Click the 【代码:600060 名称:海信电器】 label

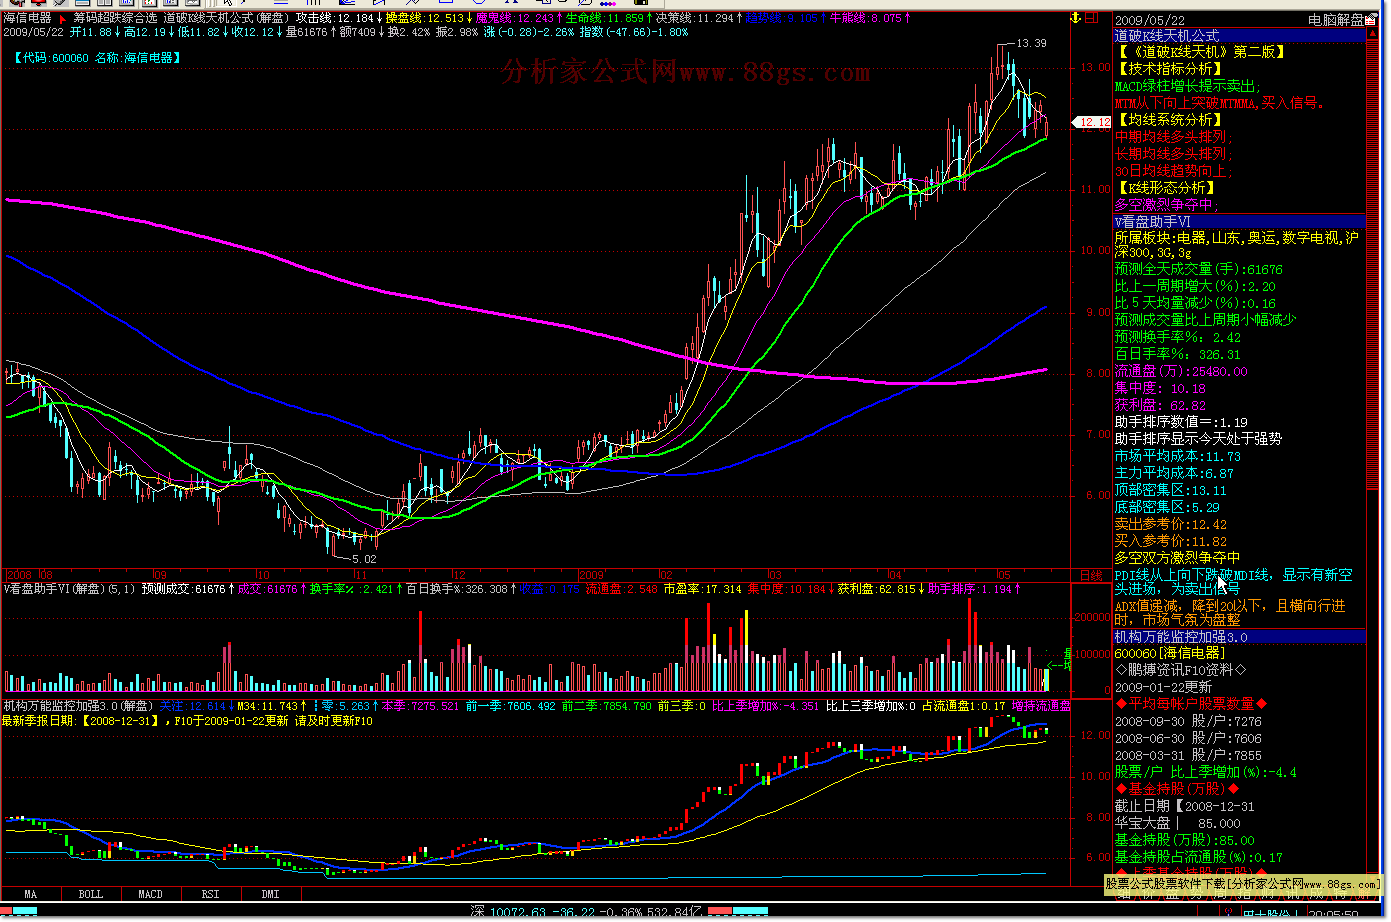(98, 58)
